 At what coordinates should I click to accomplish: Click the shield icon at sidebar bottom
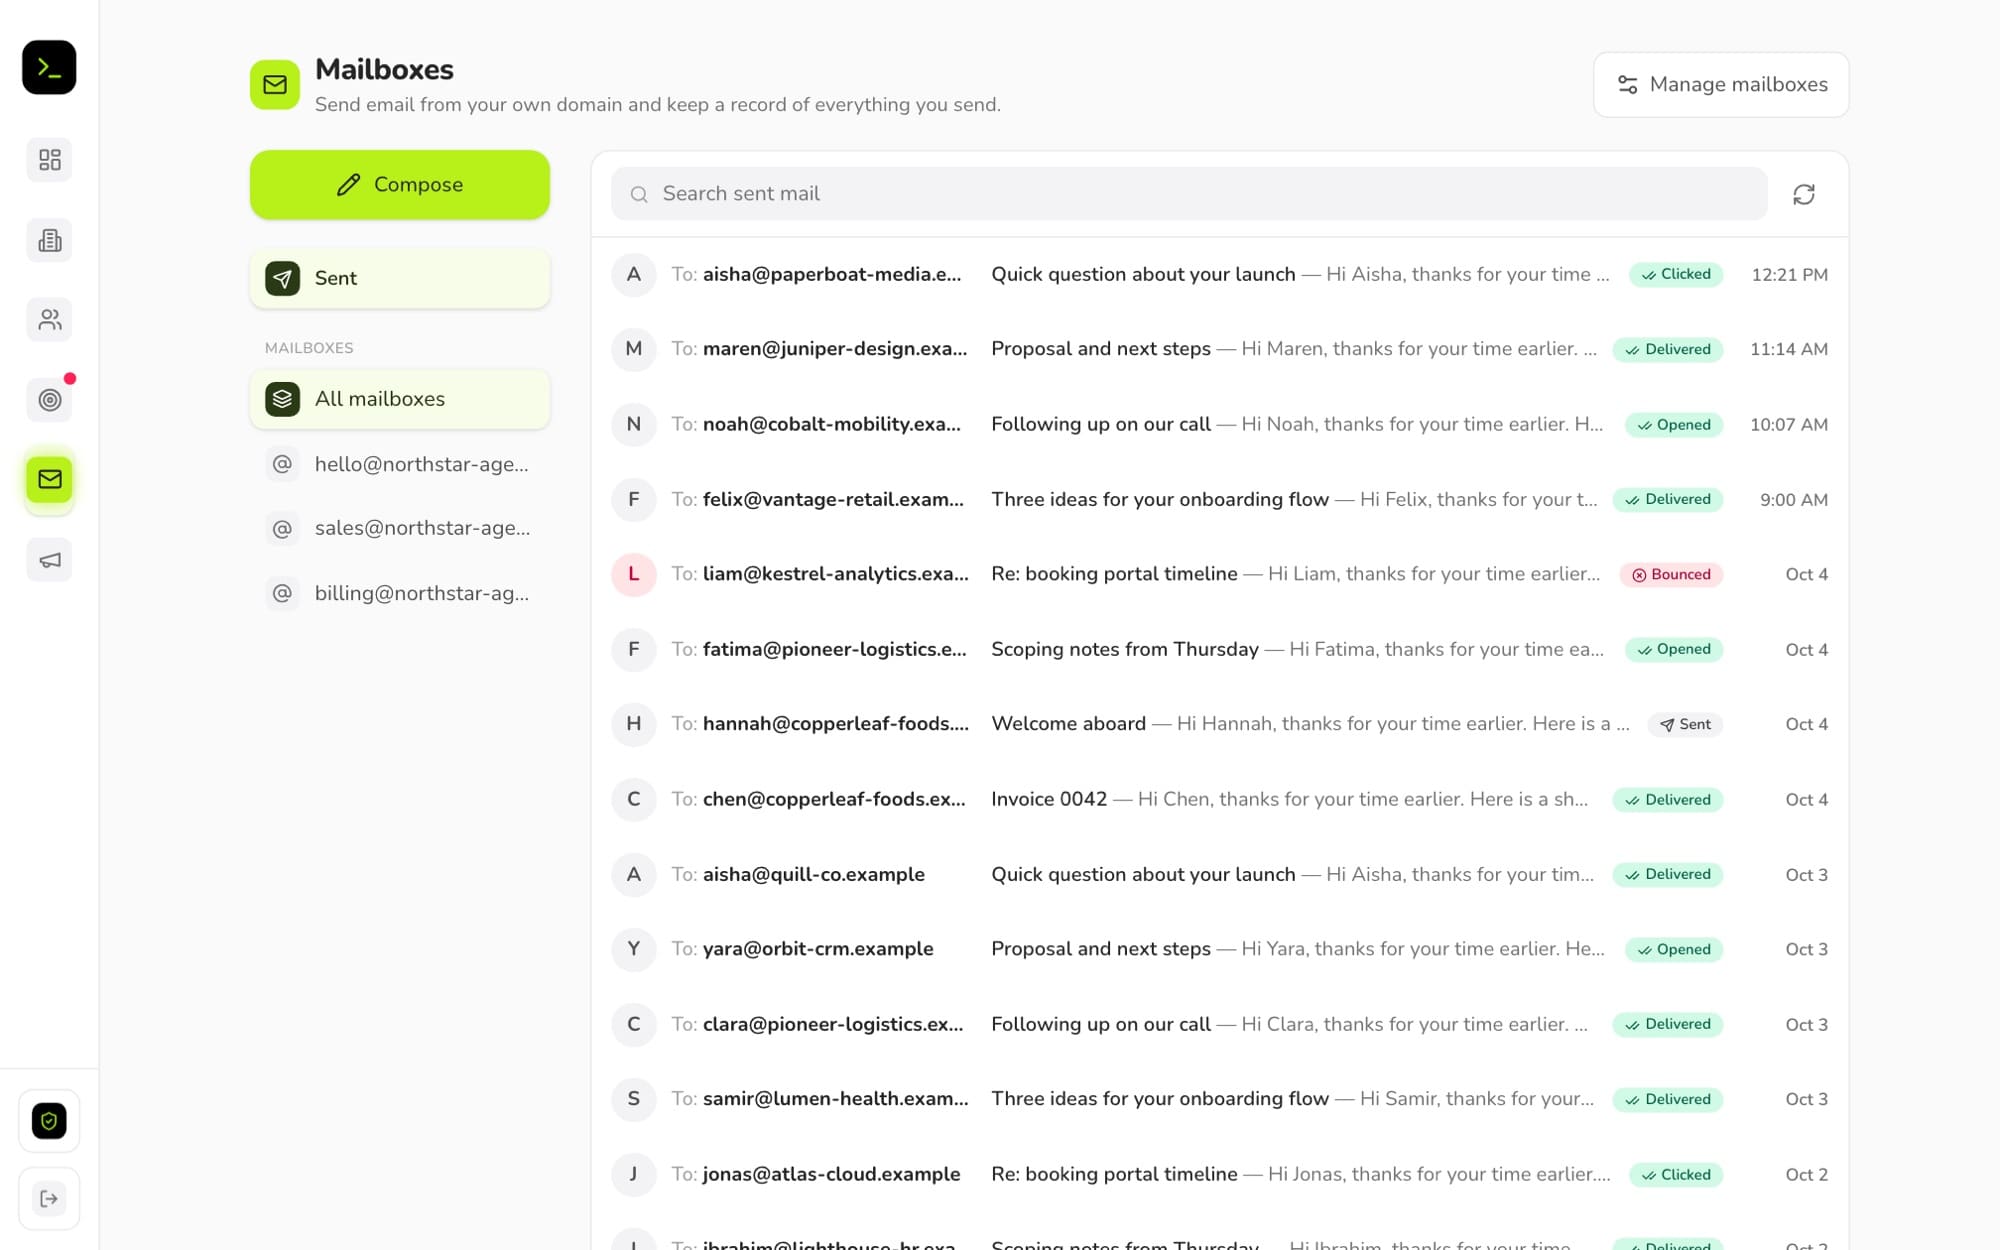tap(49, 1121)
